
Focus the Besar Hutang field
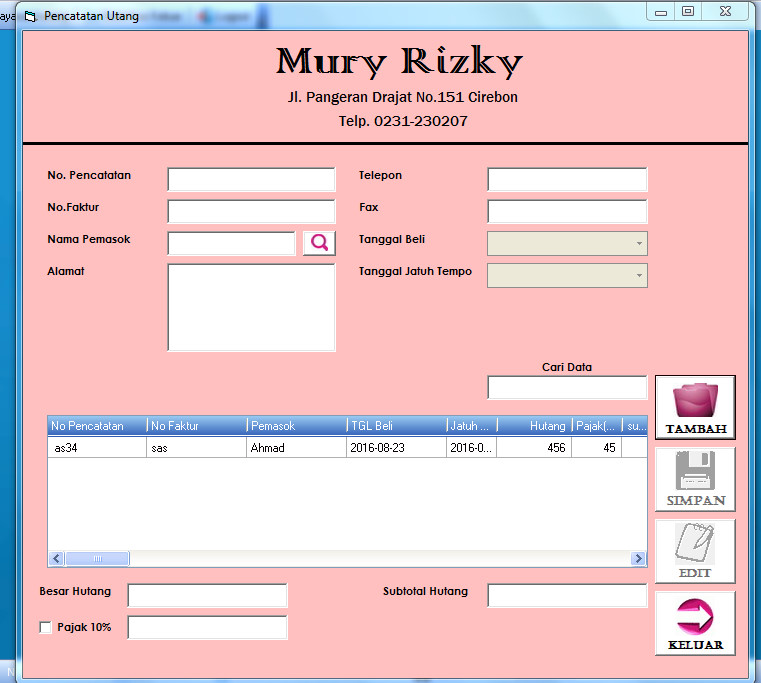click(207, 596)
